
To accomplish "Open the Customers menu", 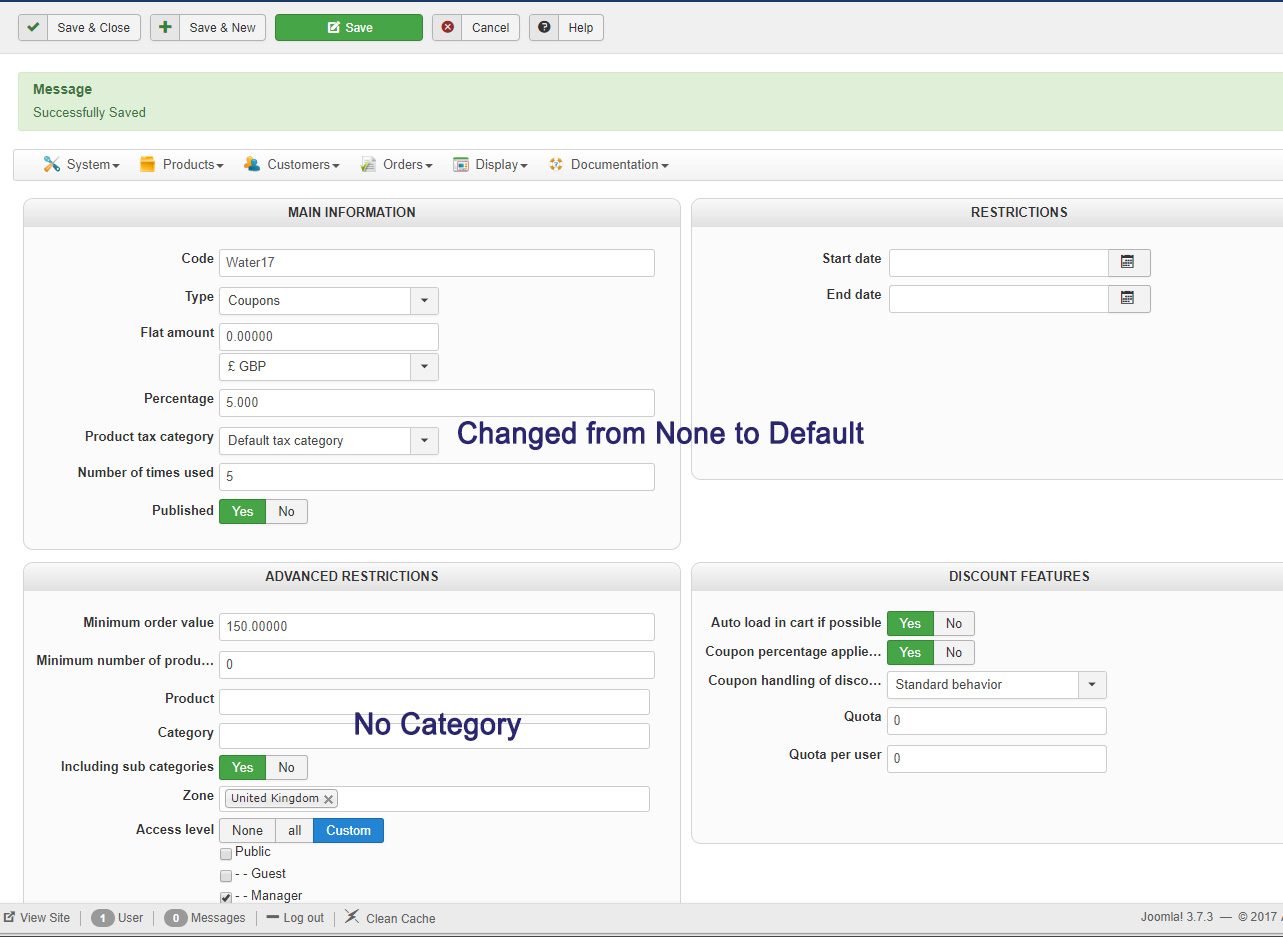I will (291, 164).
